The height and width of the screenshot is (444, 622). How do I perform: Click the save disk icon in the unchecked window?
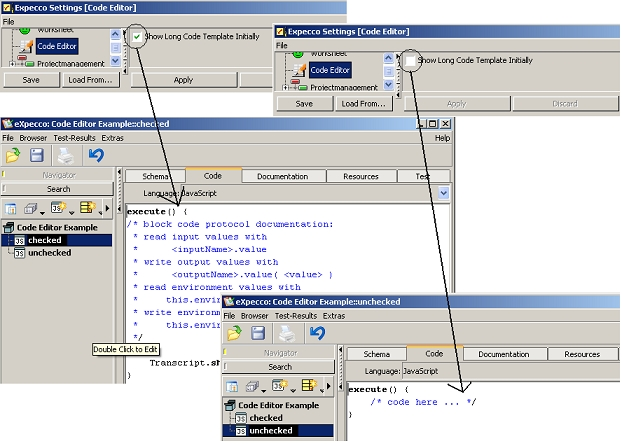click(259, 333)
